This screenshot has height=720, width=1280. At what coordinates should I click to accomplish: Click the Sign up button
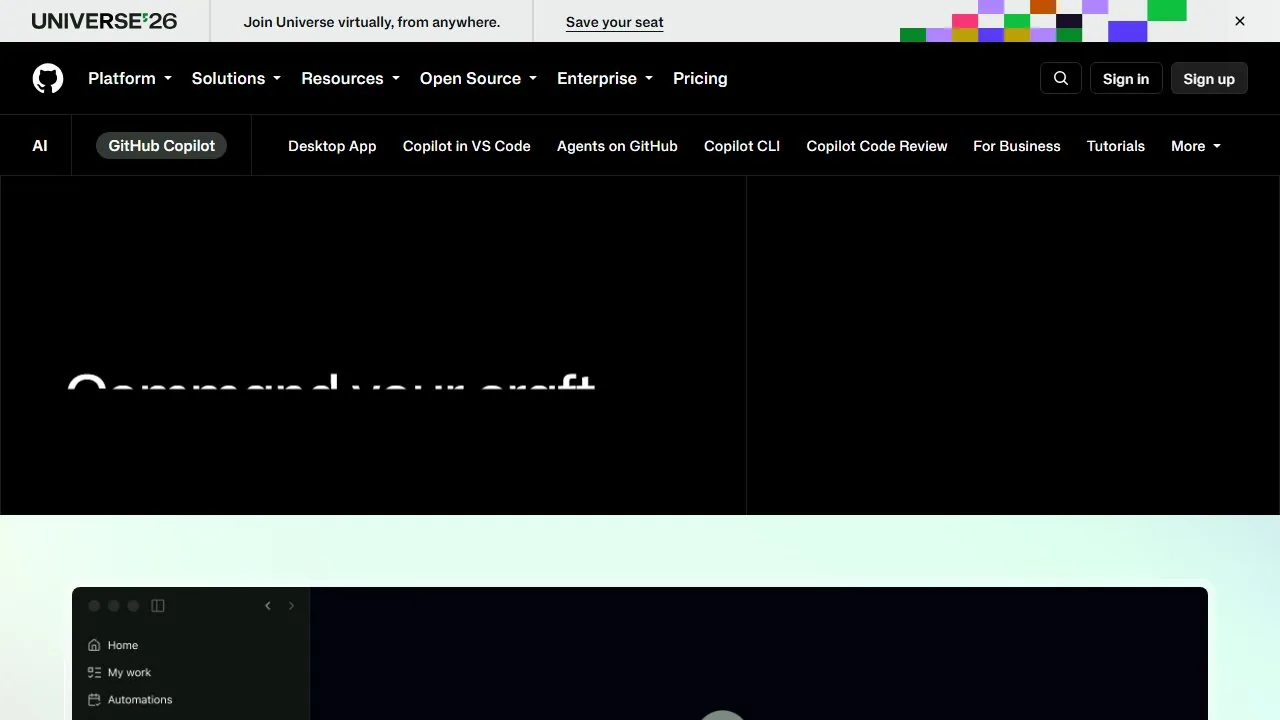(x=1209, y=79)
